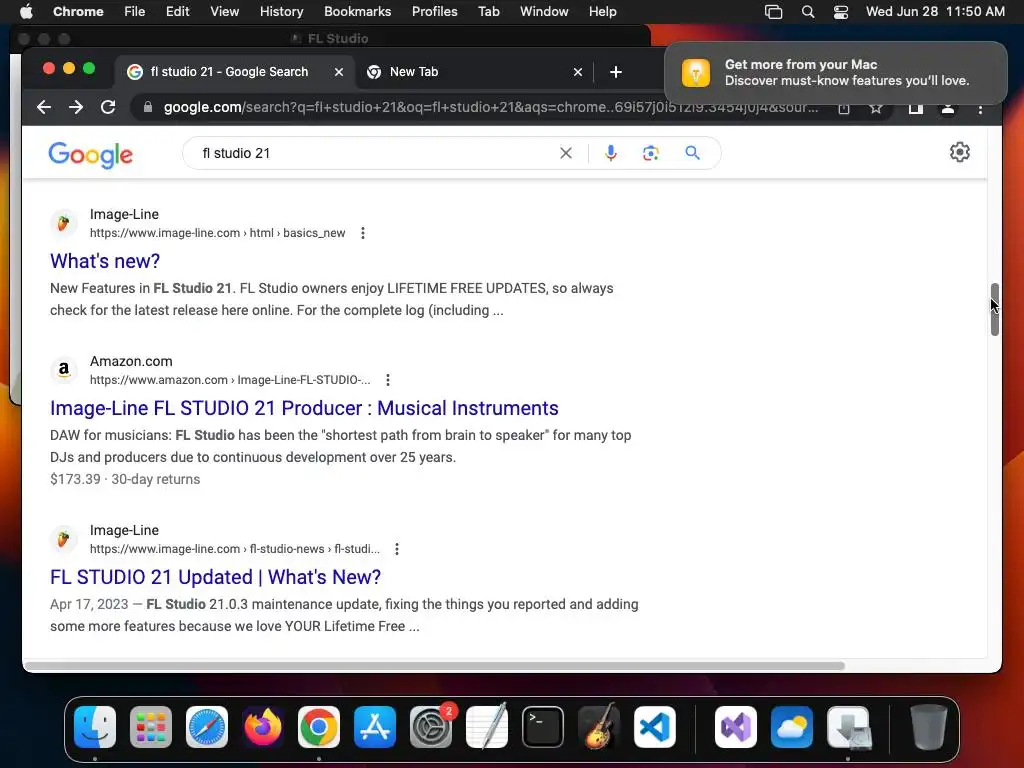Open Control Center in menu bar
Image resolution: width=1024 pixels, height=768 pixels.
(x=840, y=12)
